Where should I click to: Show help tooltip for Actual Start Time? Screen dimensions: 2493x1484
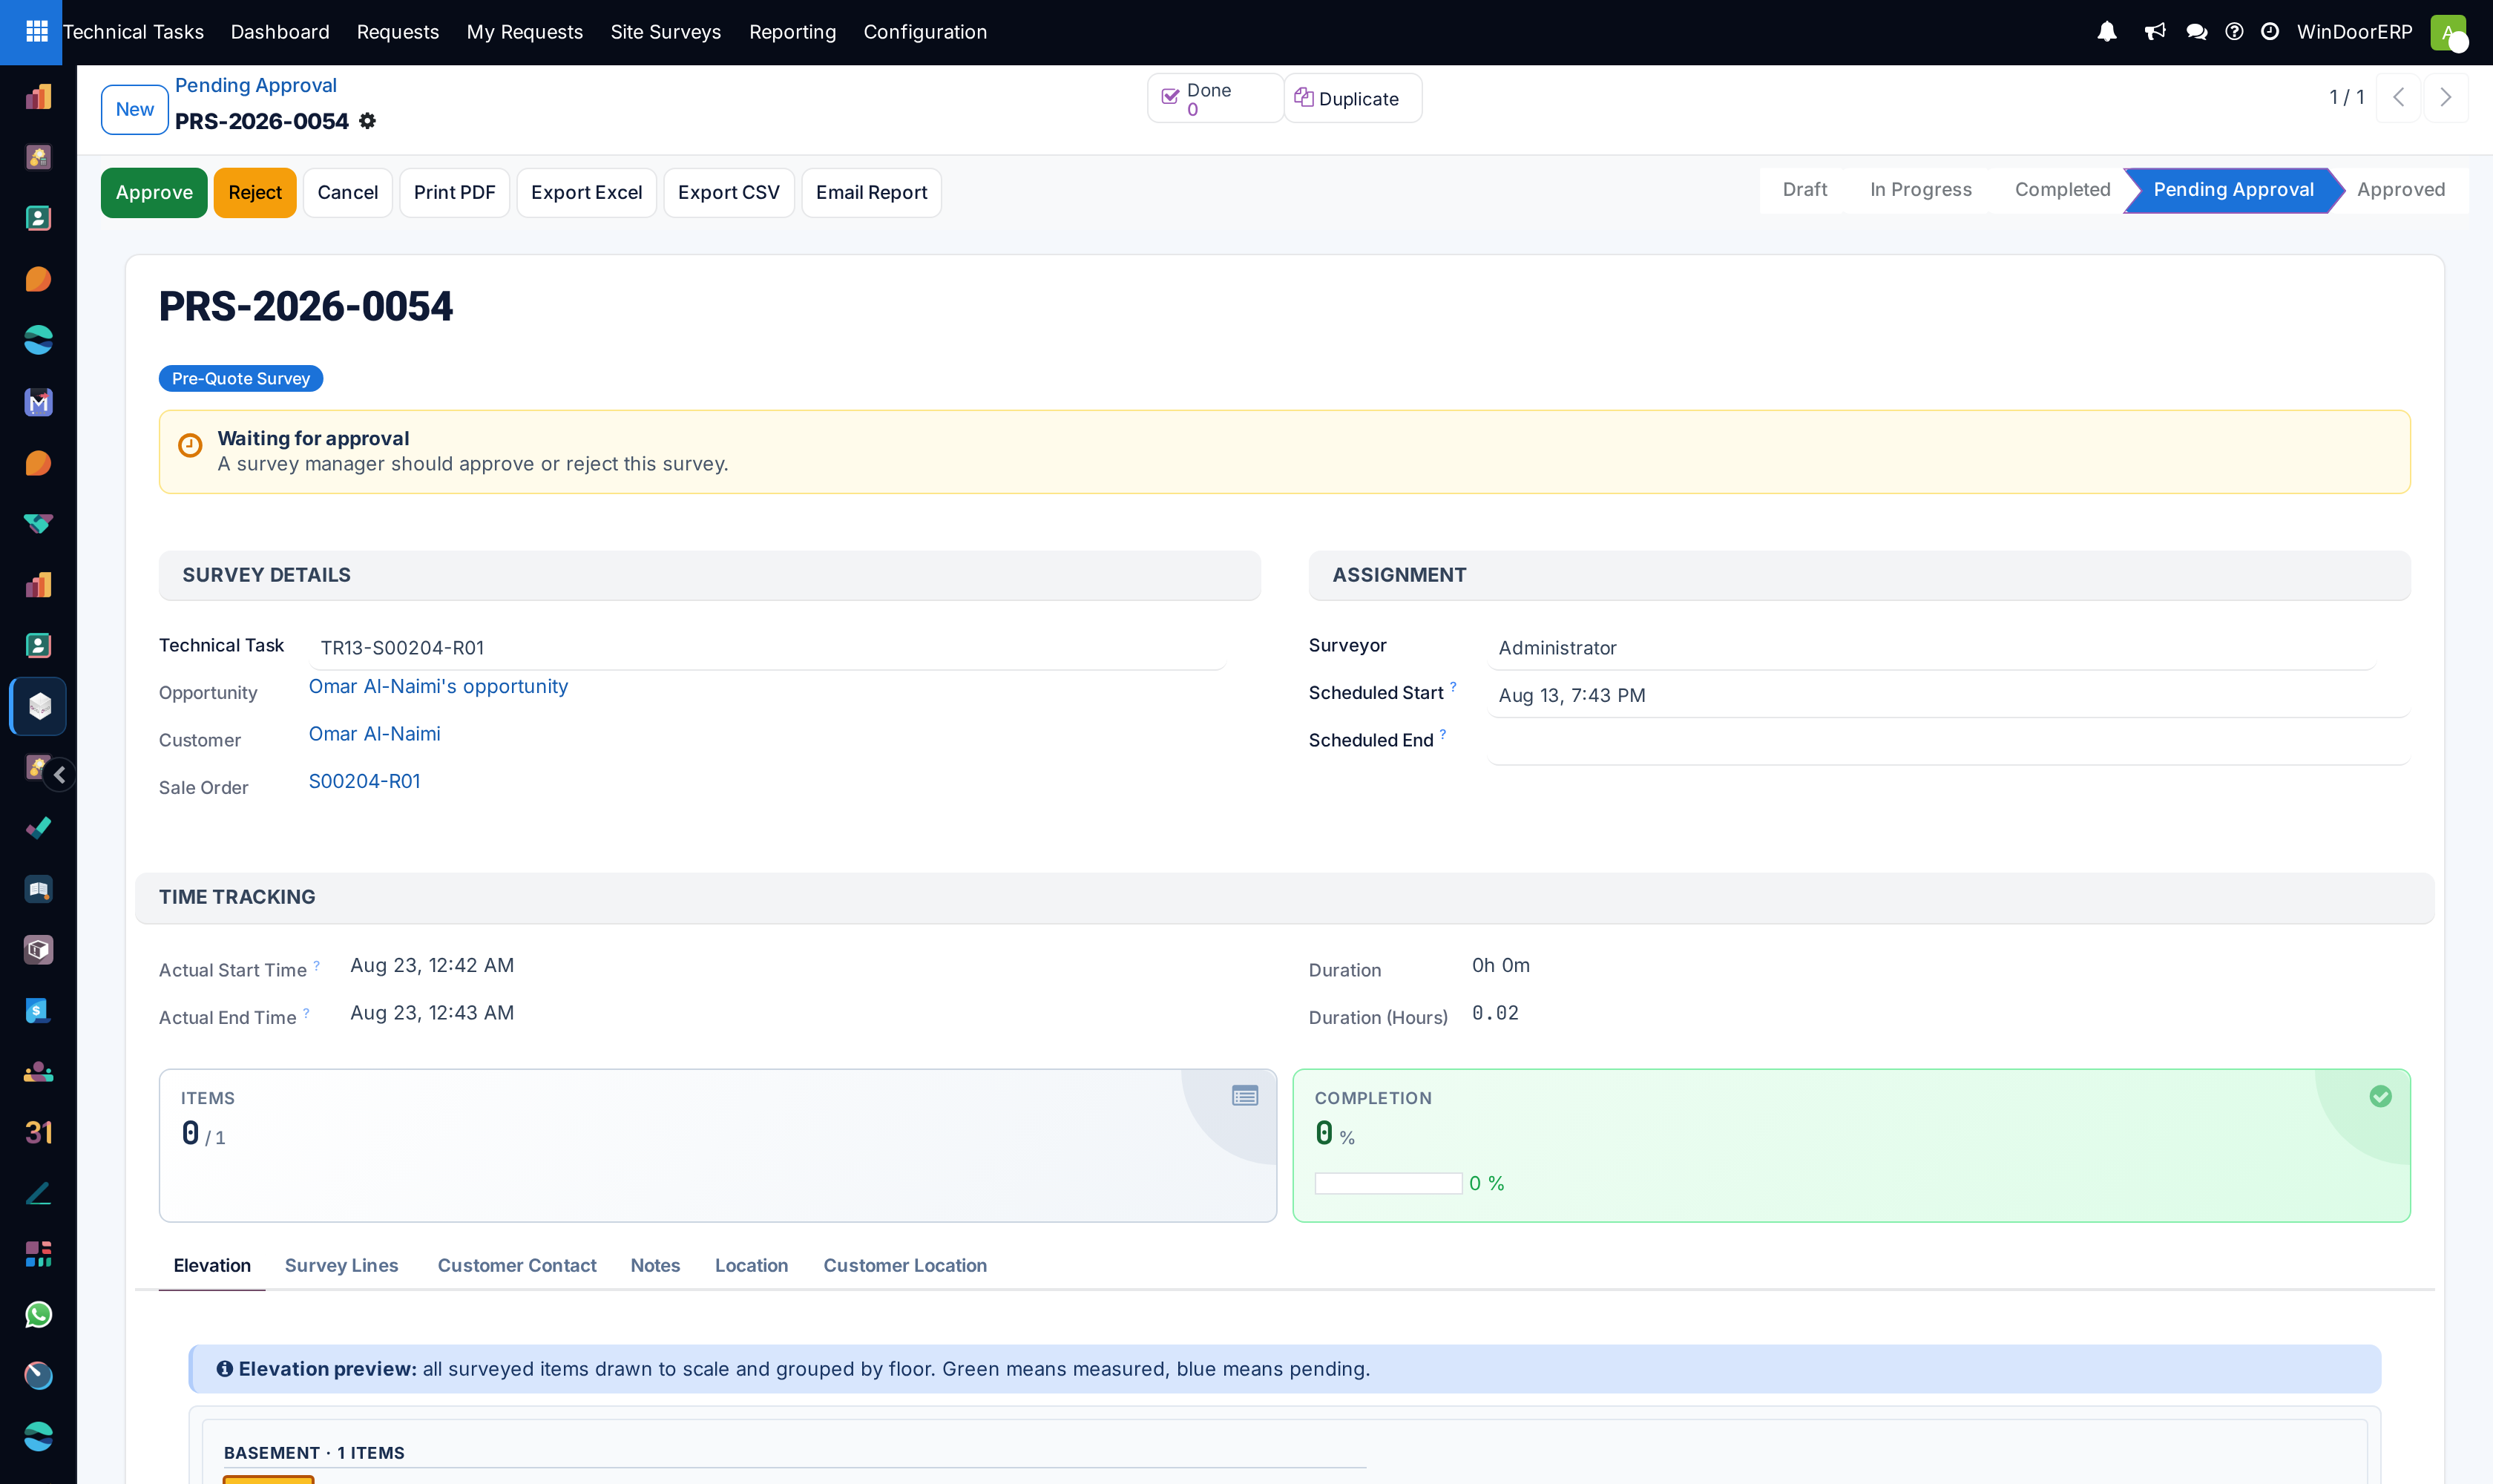317,965
